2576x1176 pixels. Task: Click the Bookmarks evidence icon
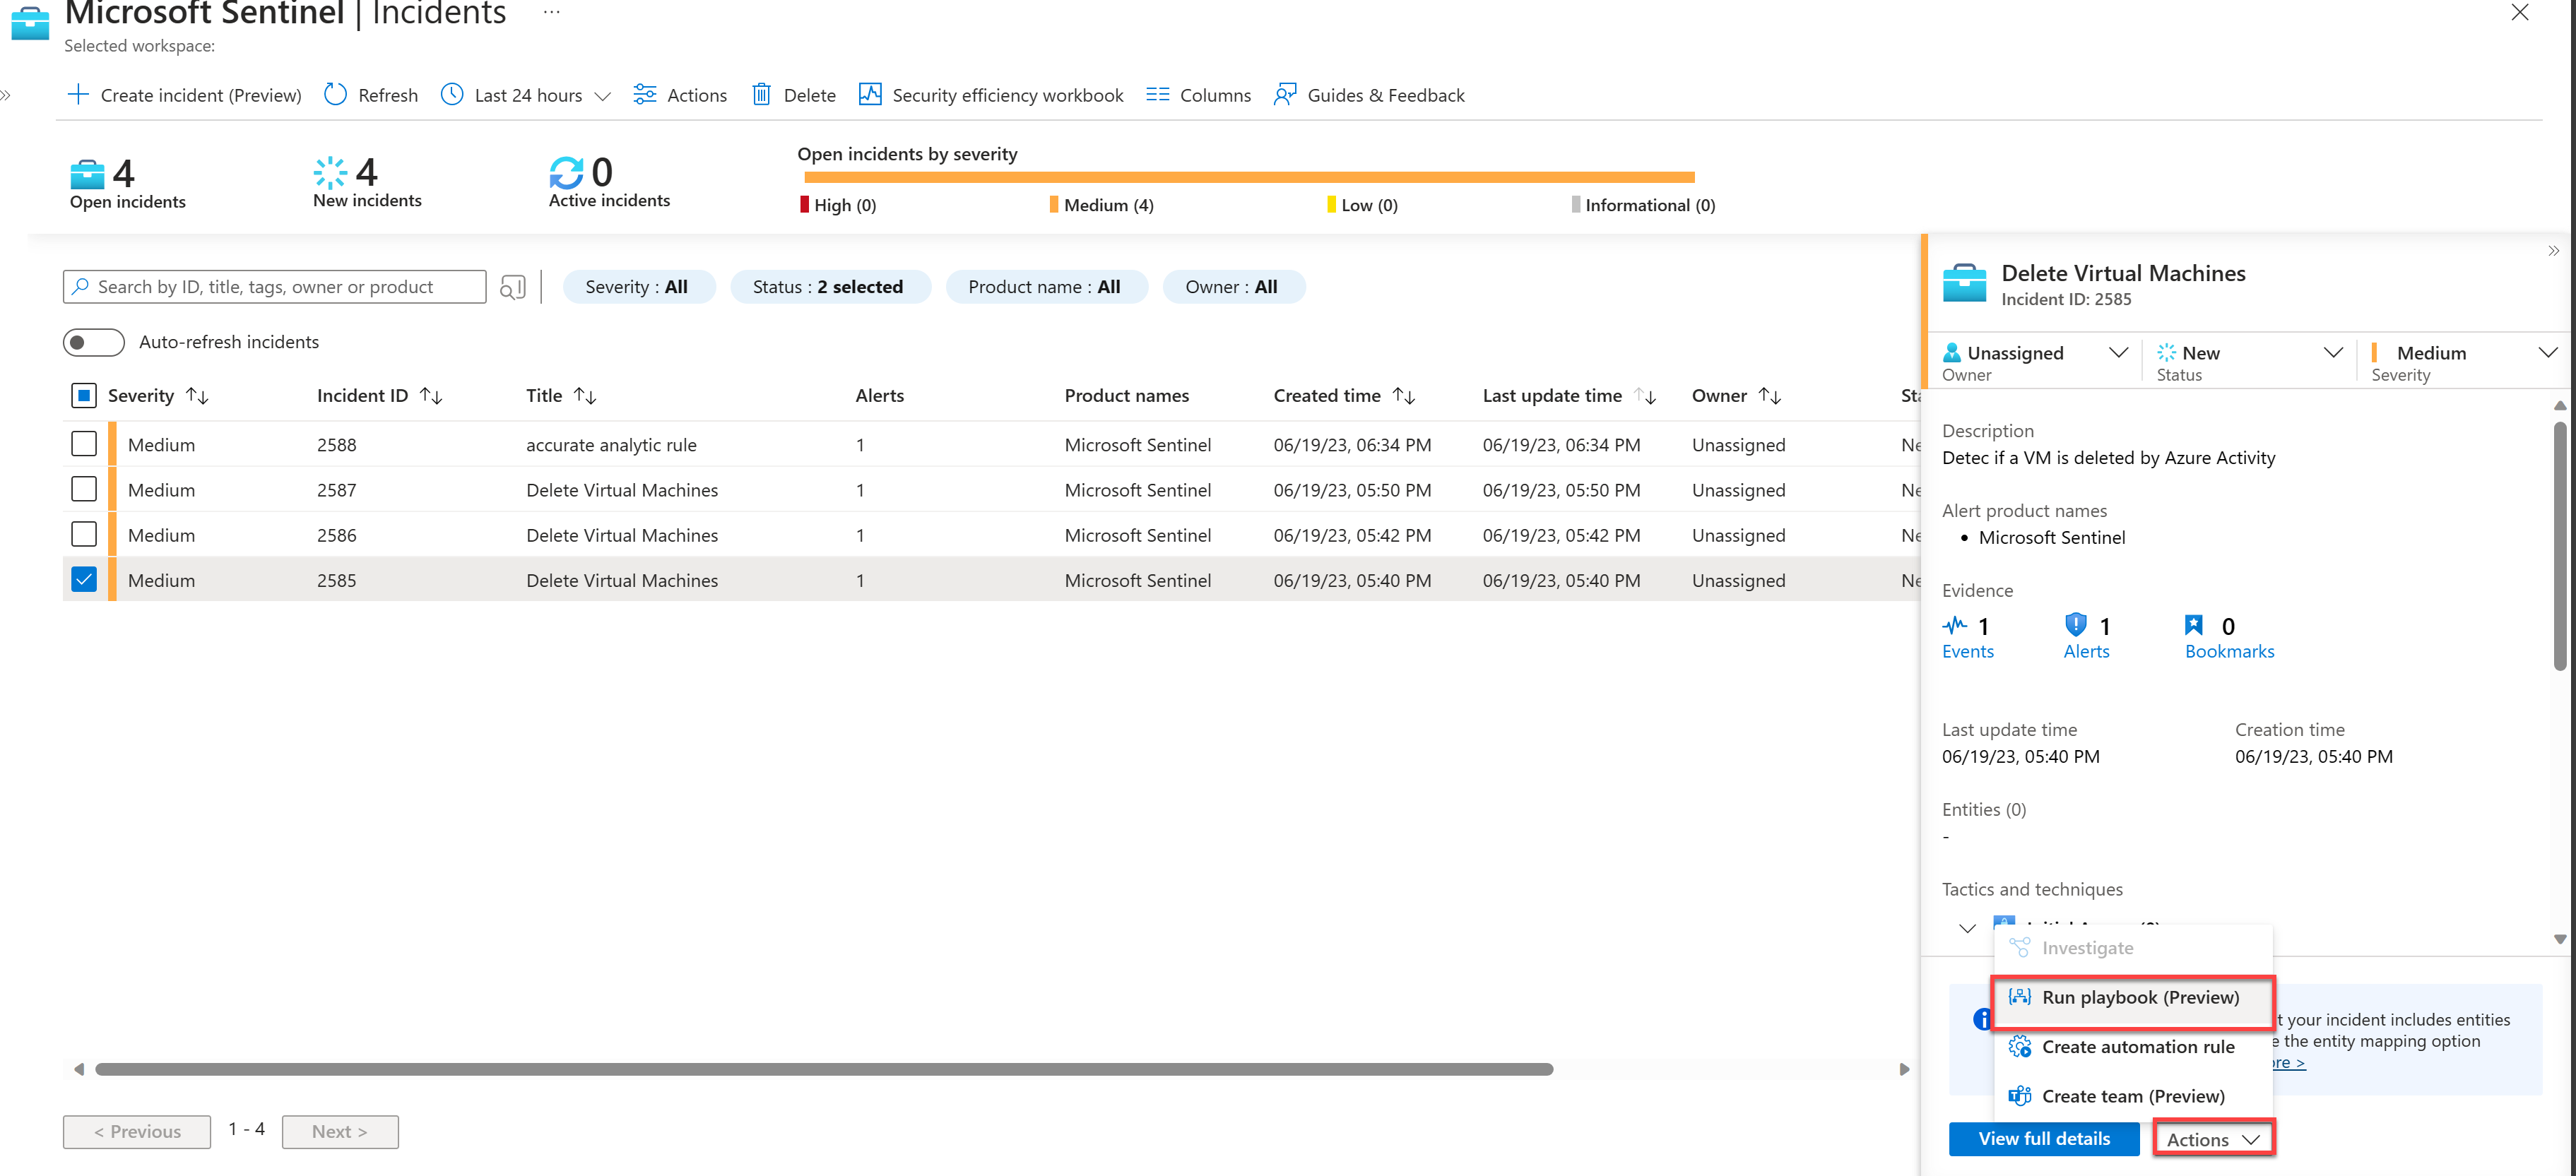(2194, 625)
